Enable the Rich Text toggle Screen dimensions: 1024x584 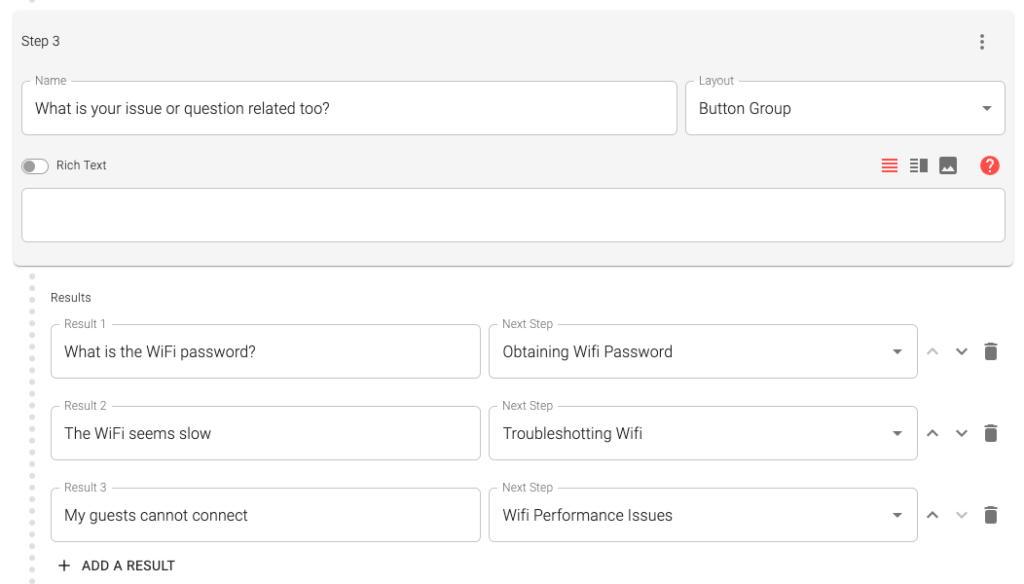[35, 166]
